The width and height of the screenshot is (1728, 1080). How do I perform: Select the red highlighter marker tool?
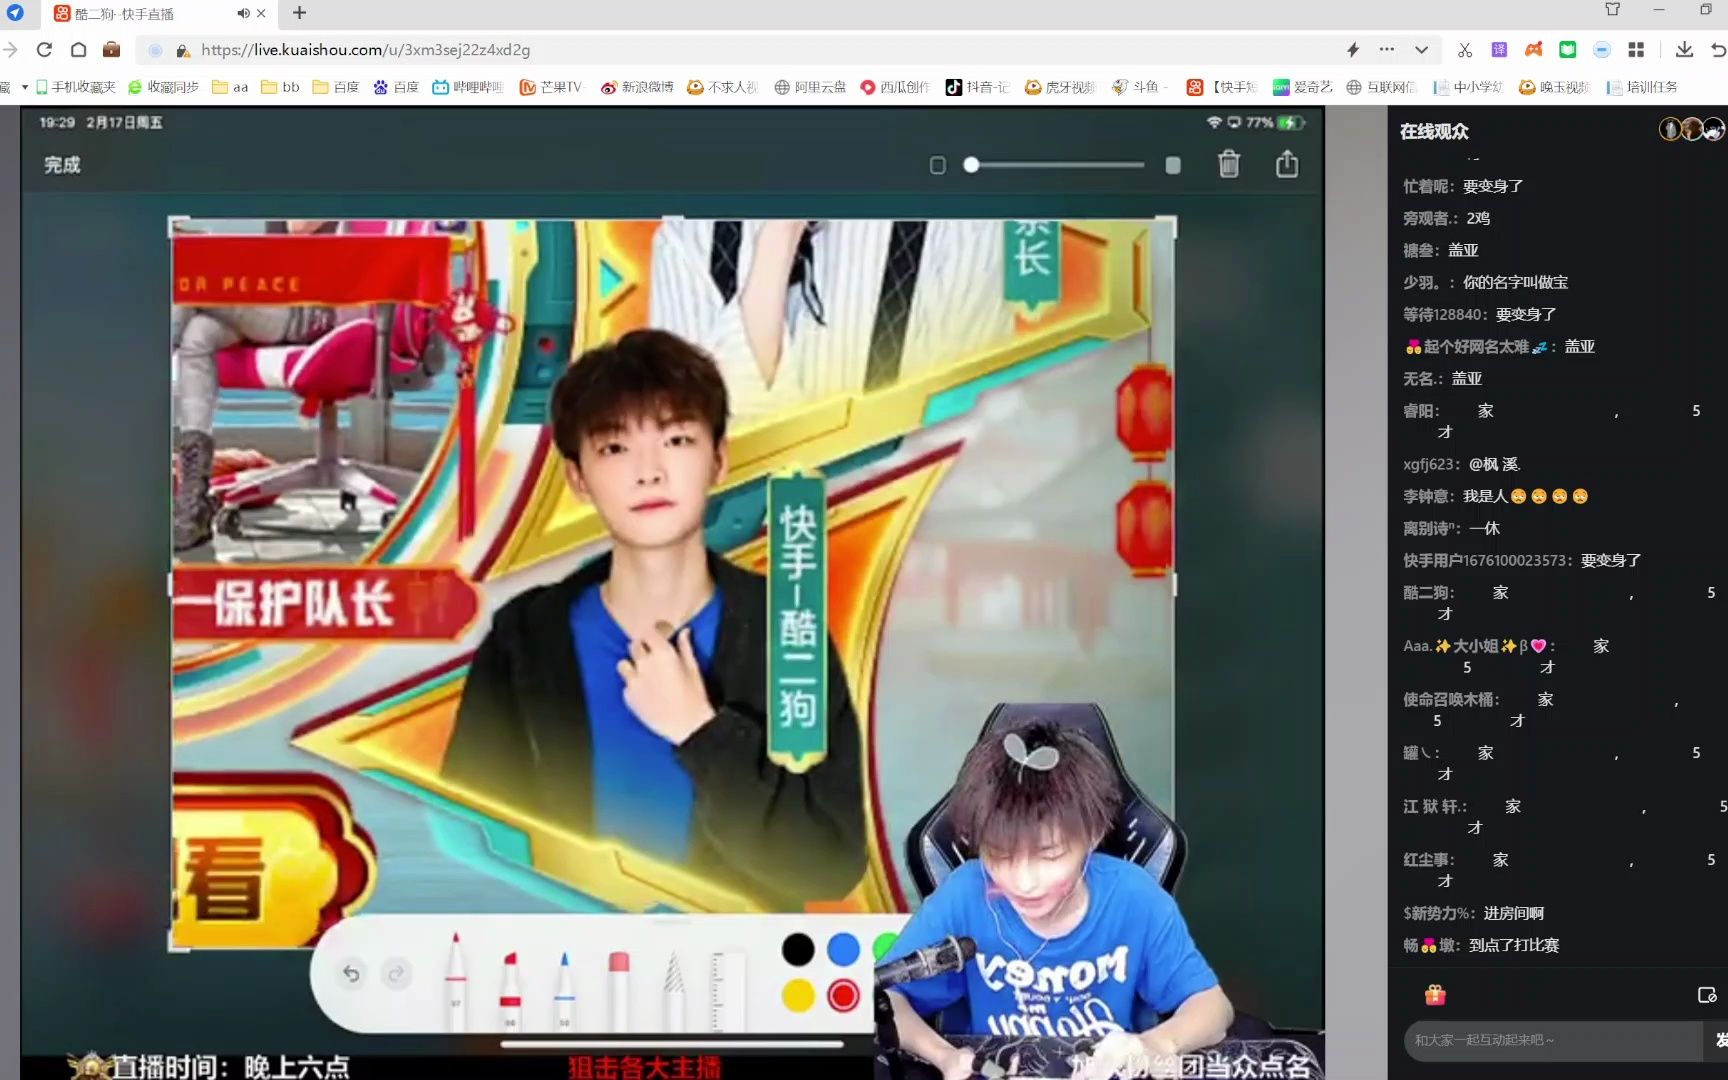[510, 988]
